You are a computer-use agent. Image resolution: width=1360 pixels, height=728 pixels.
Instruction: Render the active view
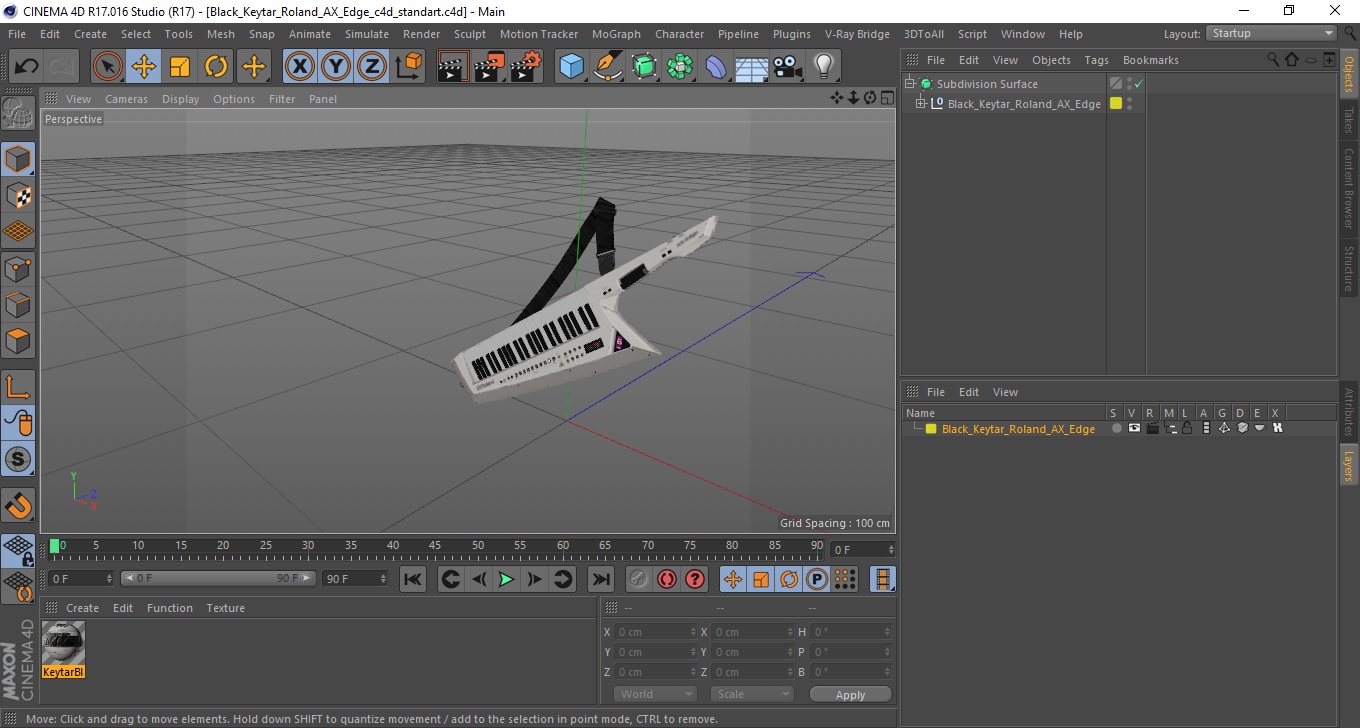click(x=454, y=67)
